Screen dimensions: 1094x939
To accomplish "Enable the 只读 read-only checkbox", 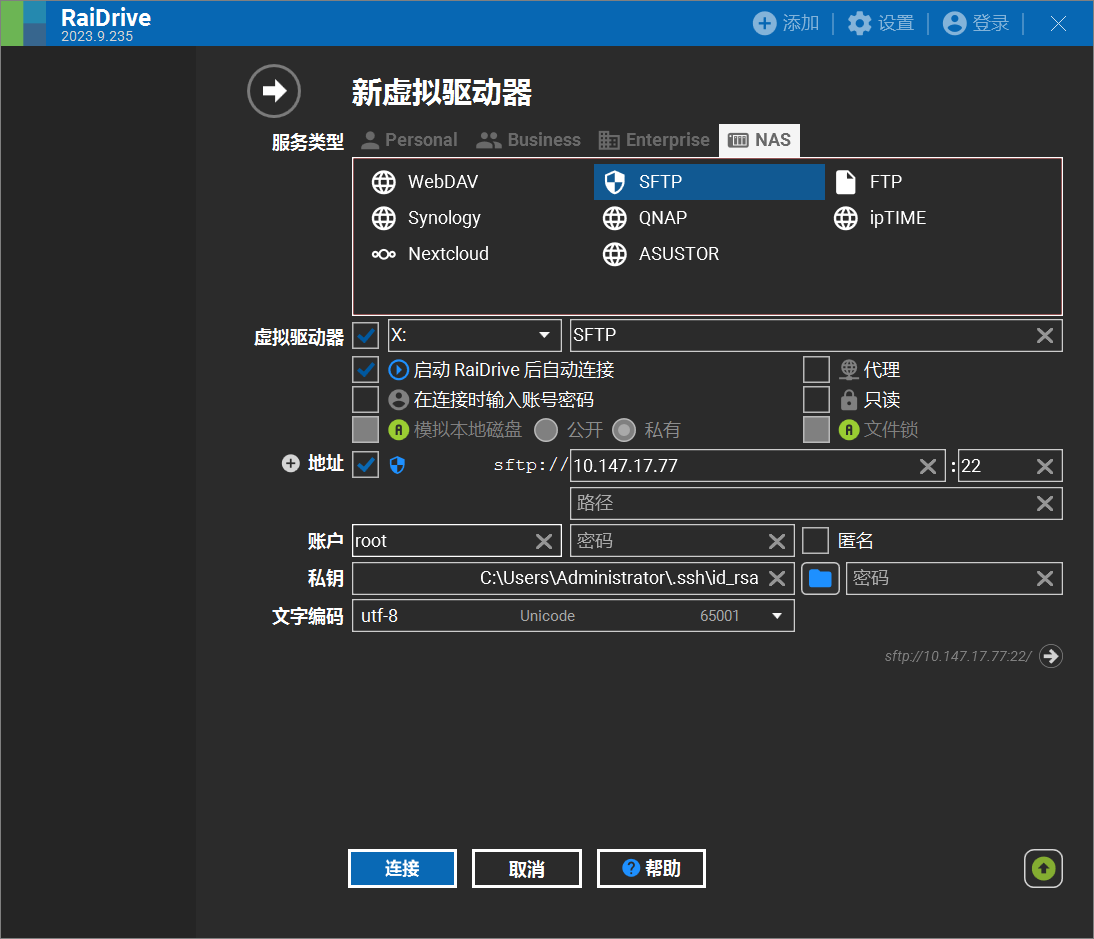I will pos(816,400).
